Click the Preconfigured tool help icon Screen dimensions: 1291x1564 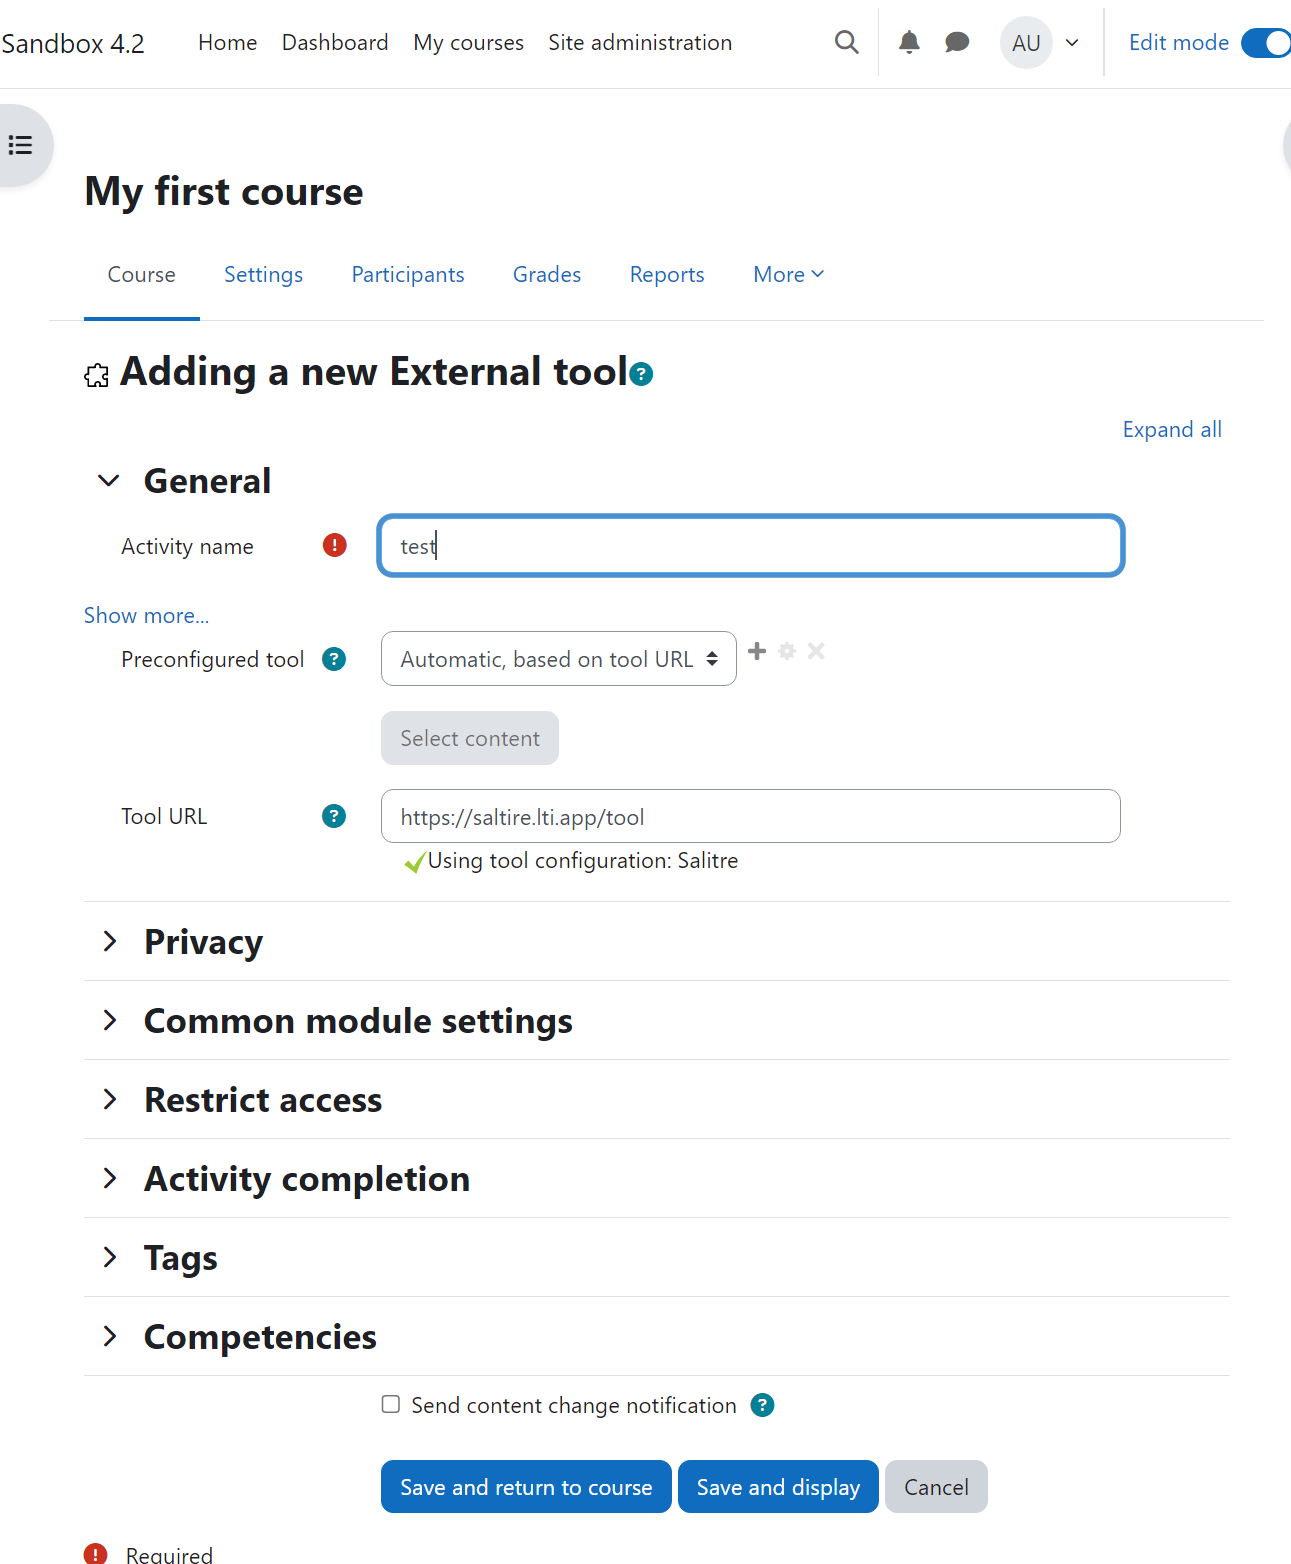pyautogui.click(x=334, y=659)
